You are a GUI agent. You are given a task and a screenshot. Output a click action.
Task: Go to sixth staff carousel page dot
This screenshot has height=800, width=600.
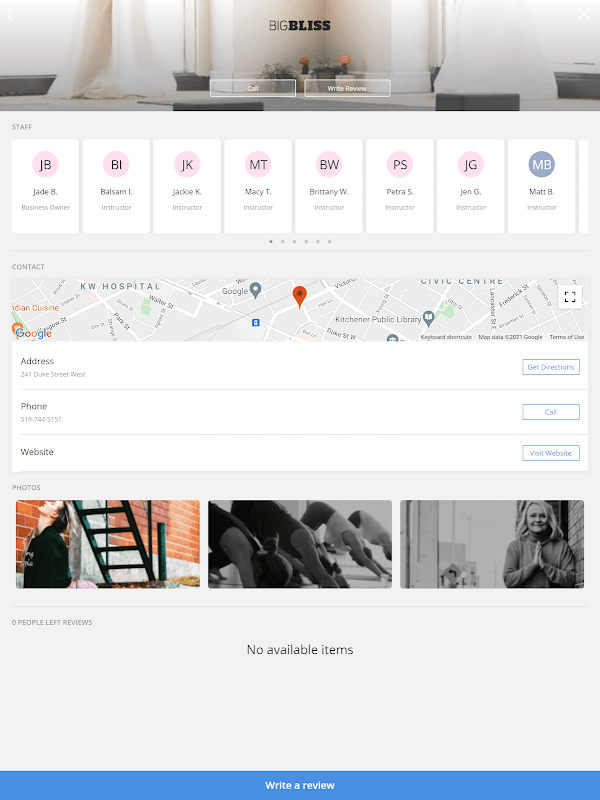pyautogui.click(x=330, y=242)
